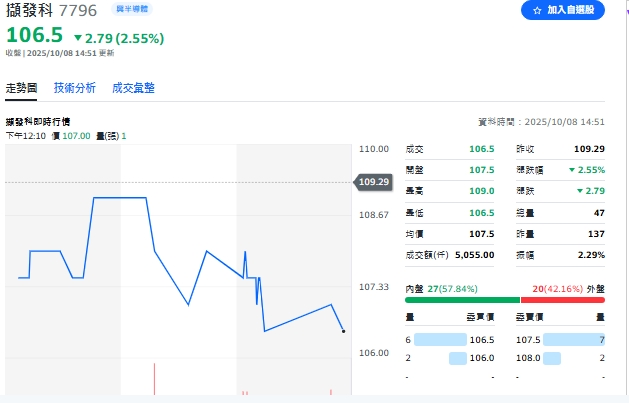Click the red 外盤 ratio bar
Viewport: 629px width, 403px height.
click(x=562, y=299)
